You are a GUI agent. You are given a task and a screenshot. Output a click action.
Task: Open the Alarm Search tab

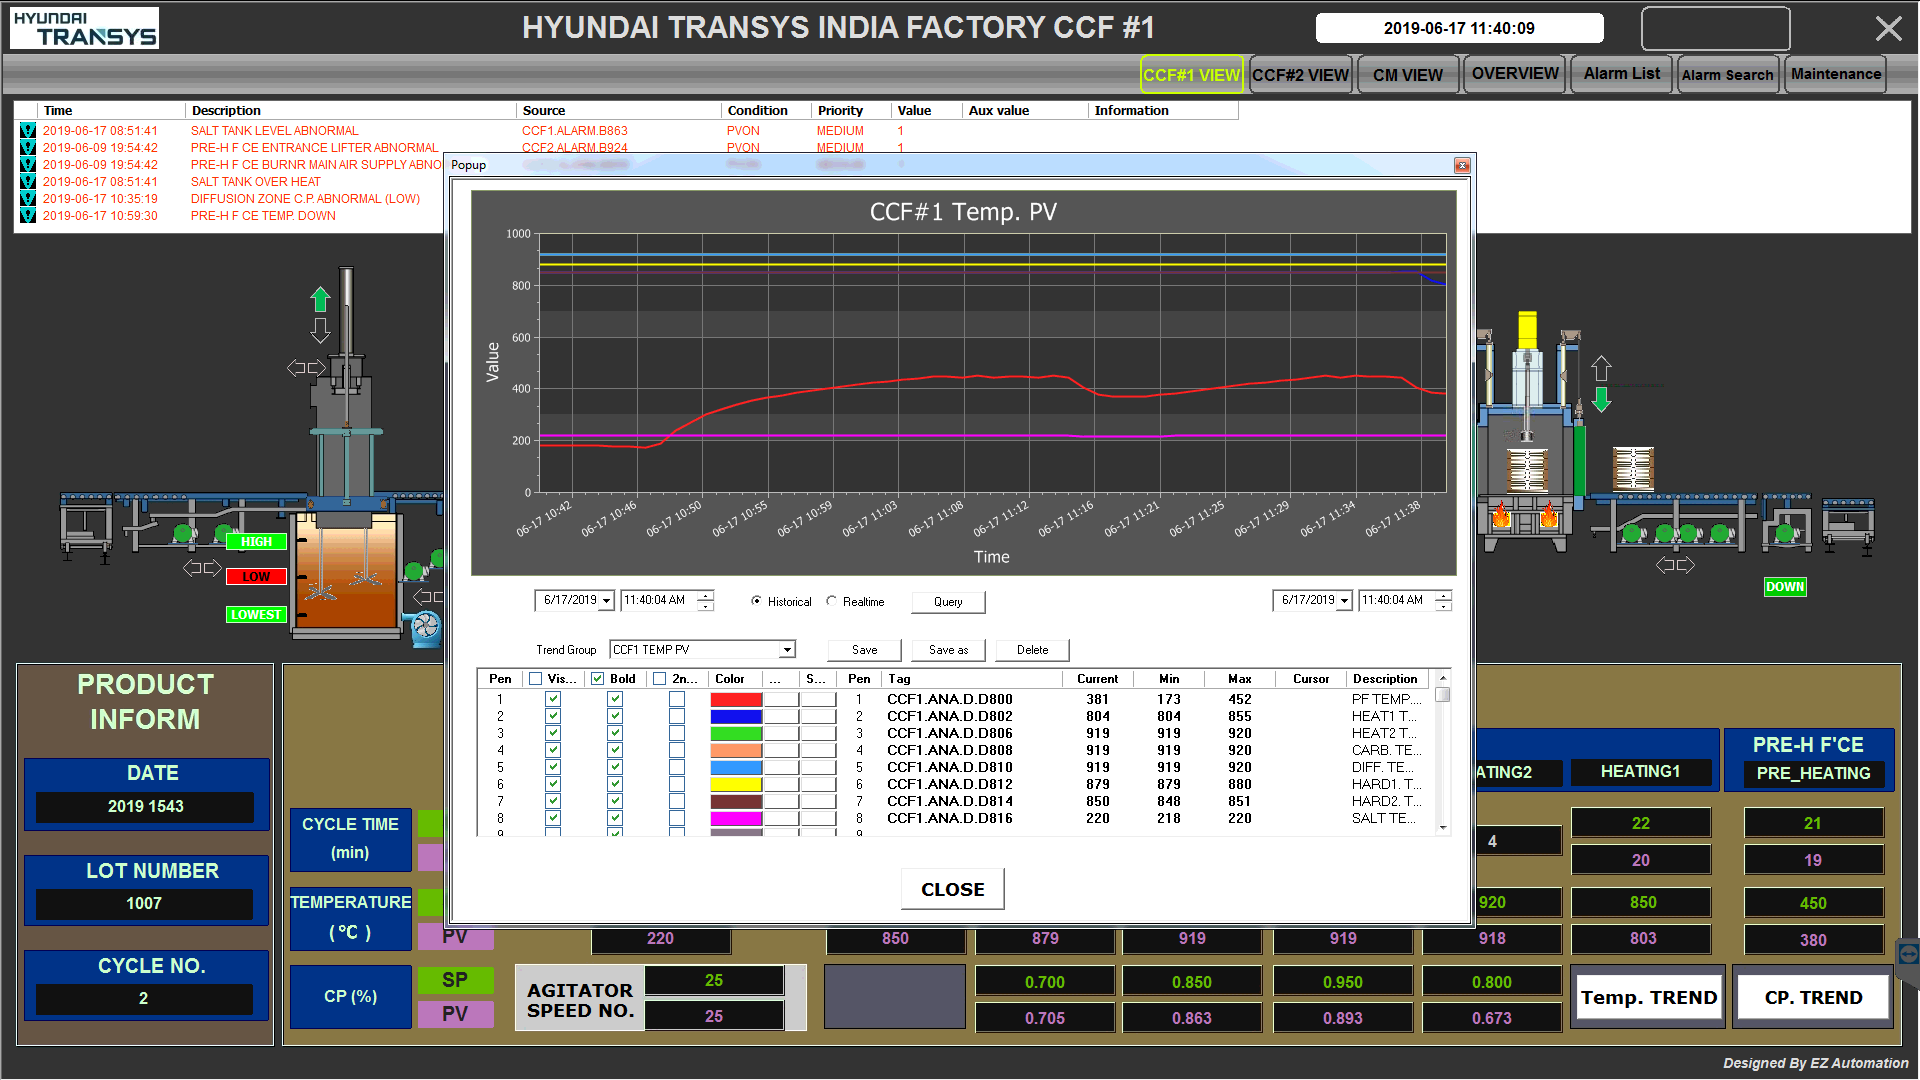click(1727, 74)
